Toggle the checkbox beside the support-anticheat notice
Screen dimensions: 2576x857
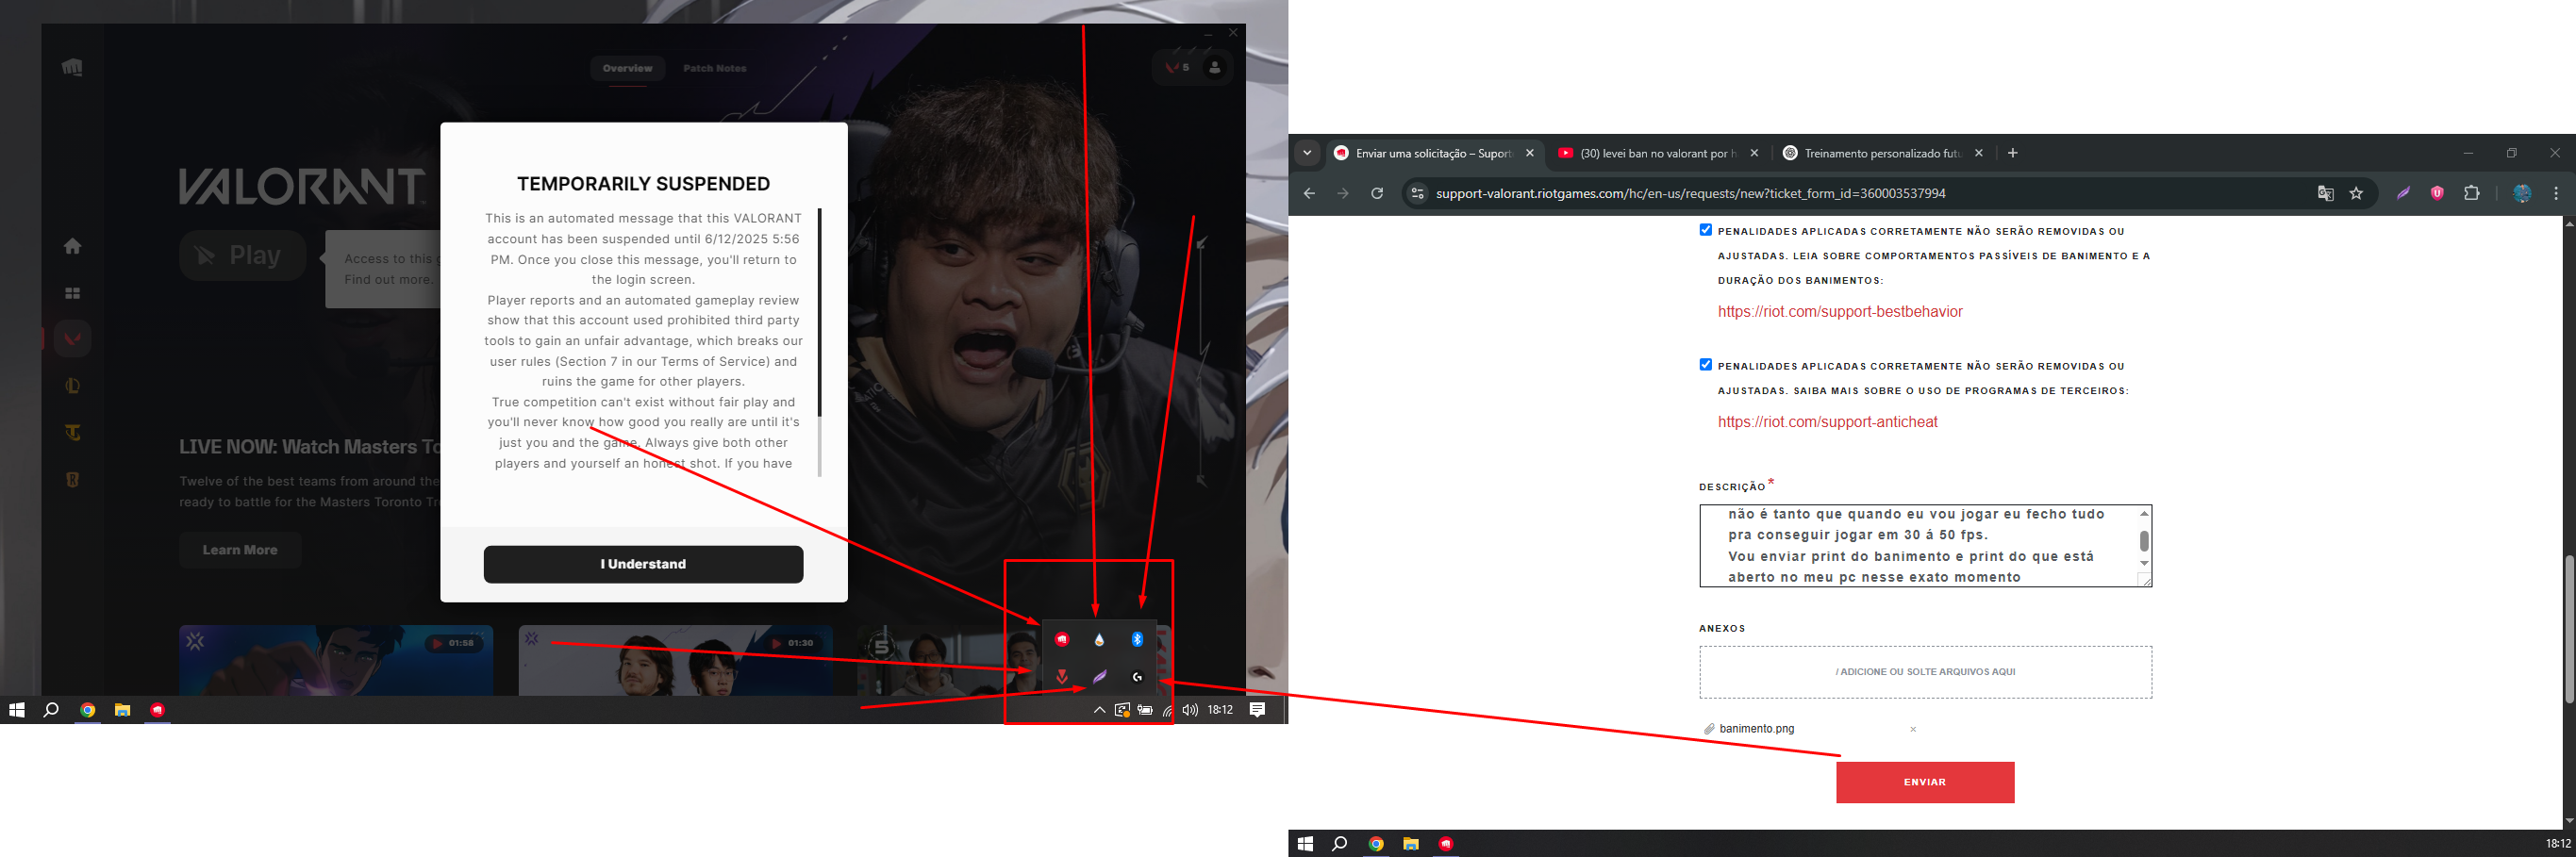tap(1706, 365)
